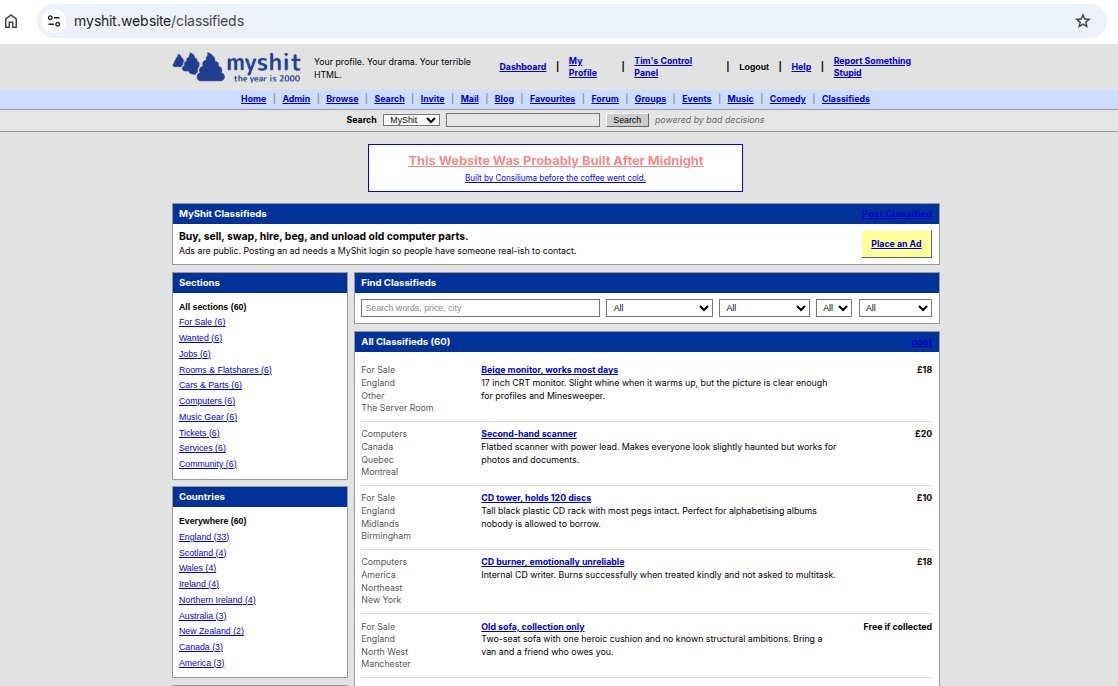Open Favourites in the nav bar
This screenshot has width=1118, height=686.
(553, 99)
